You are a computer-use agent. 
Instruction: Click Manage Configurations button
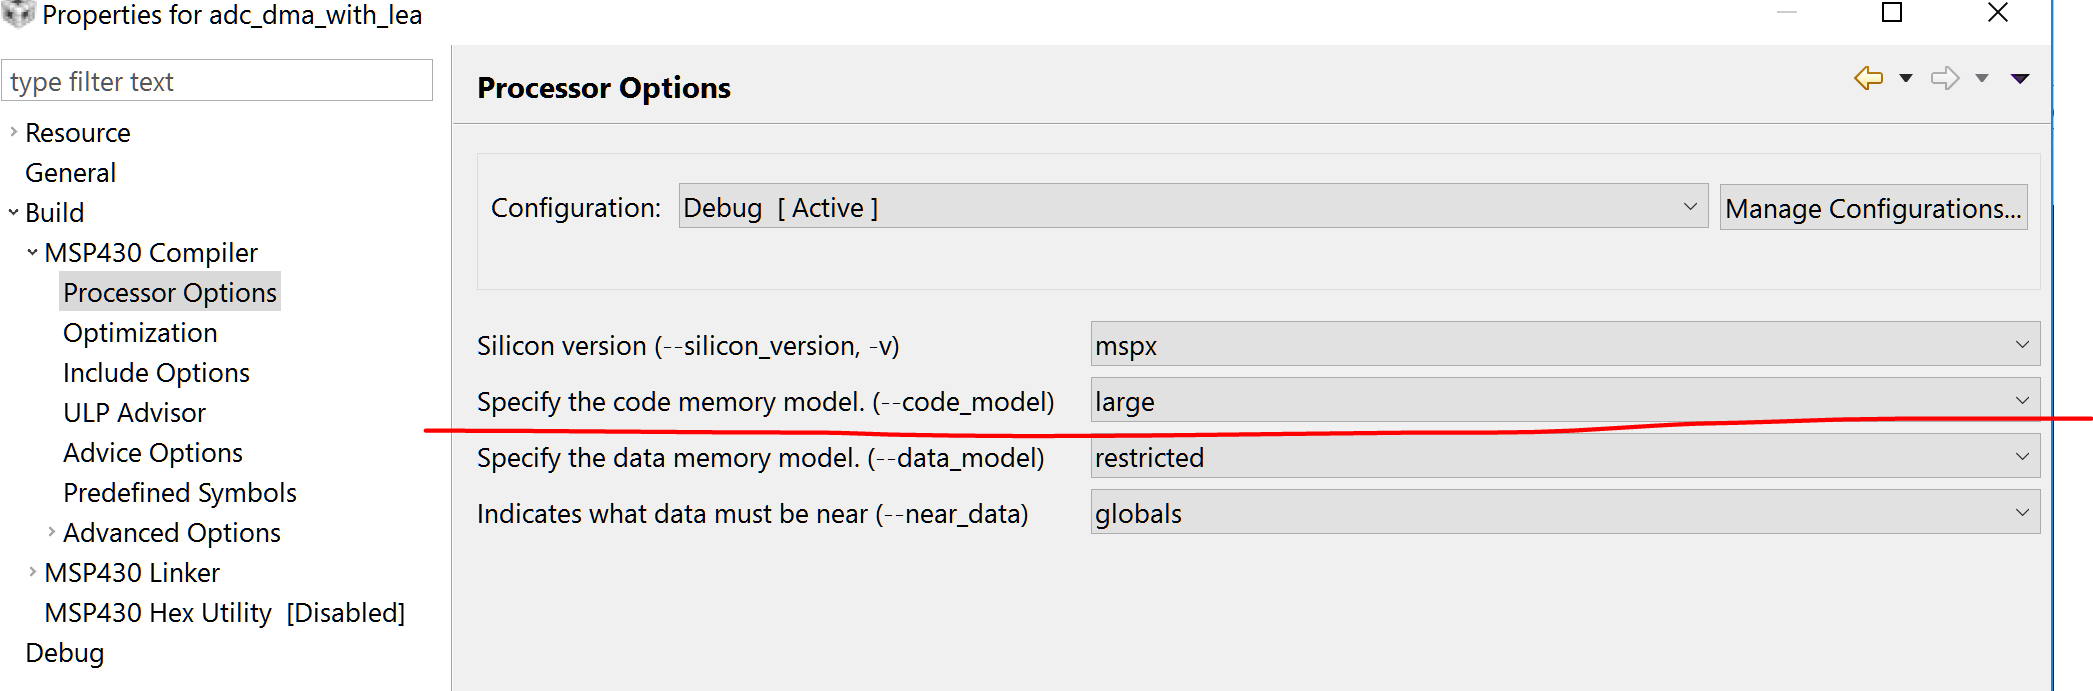[1873, 208]
